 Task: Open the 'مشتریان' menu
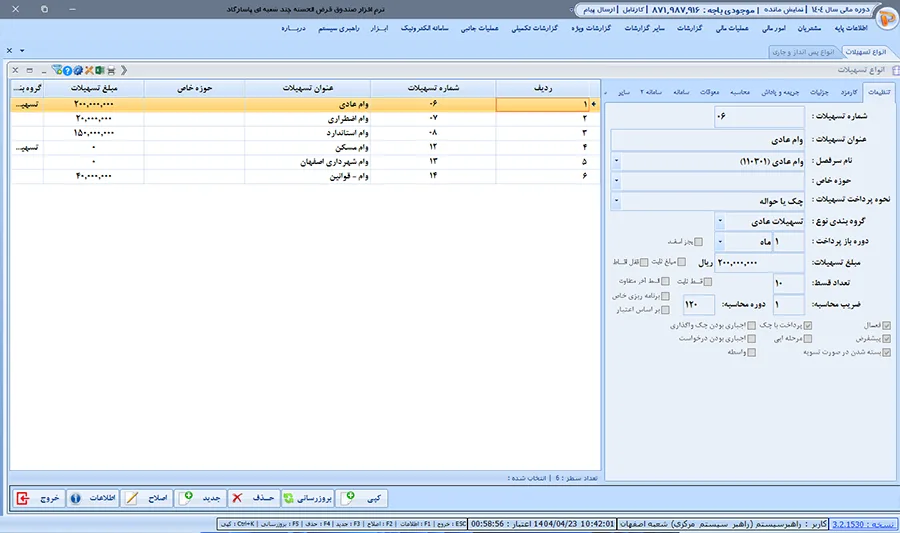coord(809,28)
